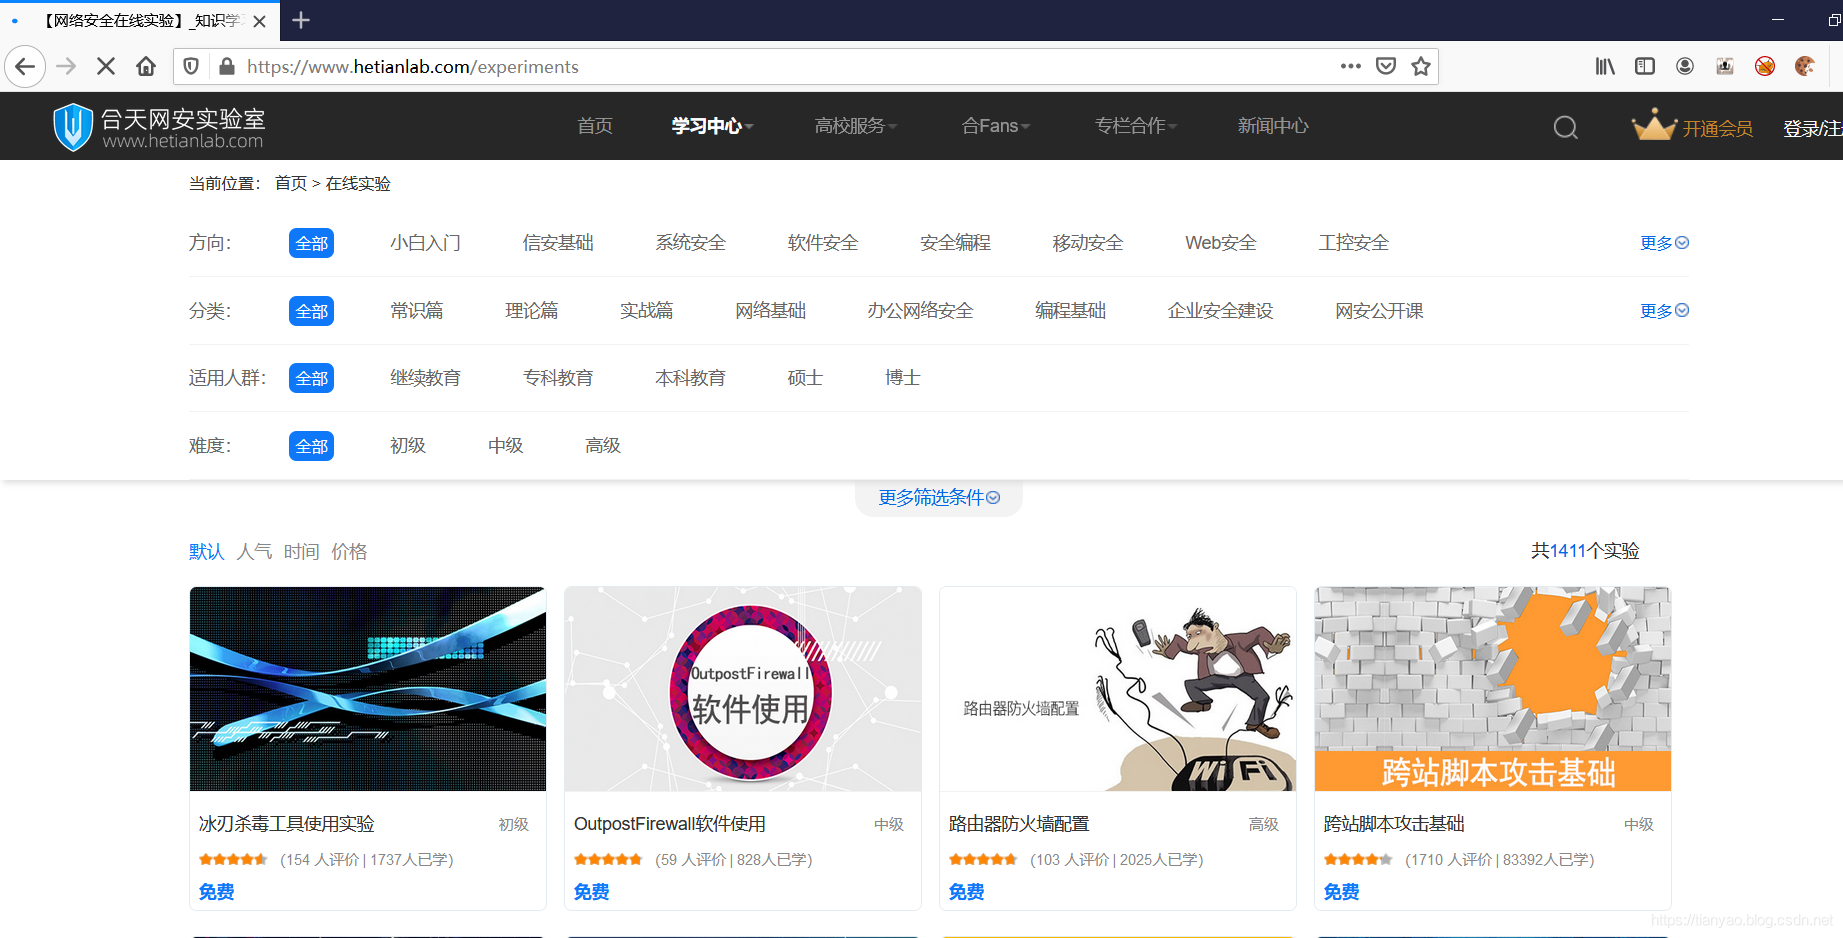
Task: Click the browser forward arrow
Action: point(66,66)
